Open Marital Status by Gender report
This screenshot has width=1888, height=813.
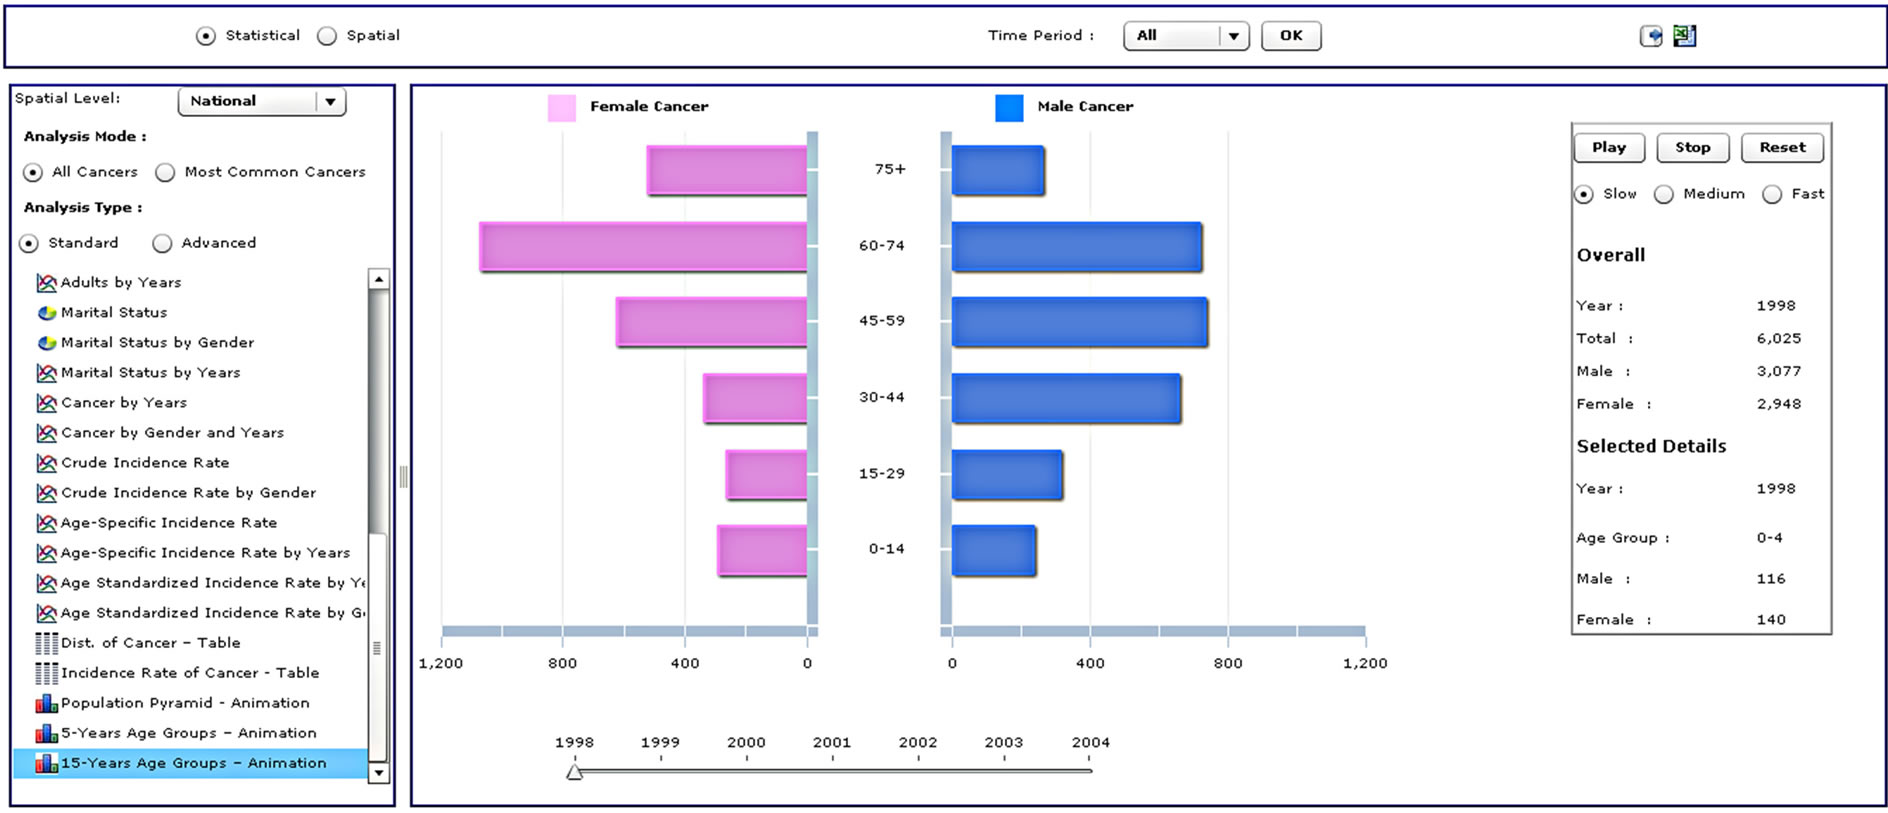point(157,343)
